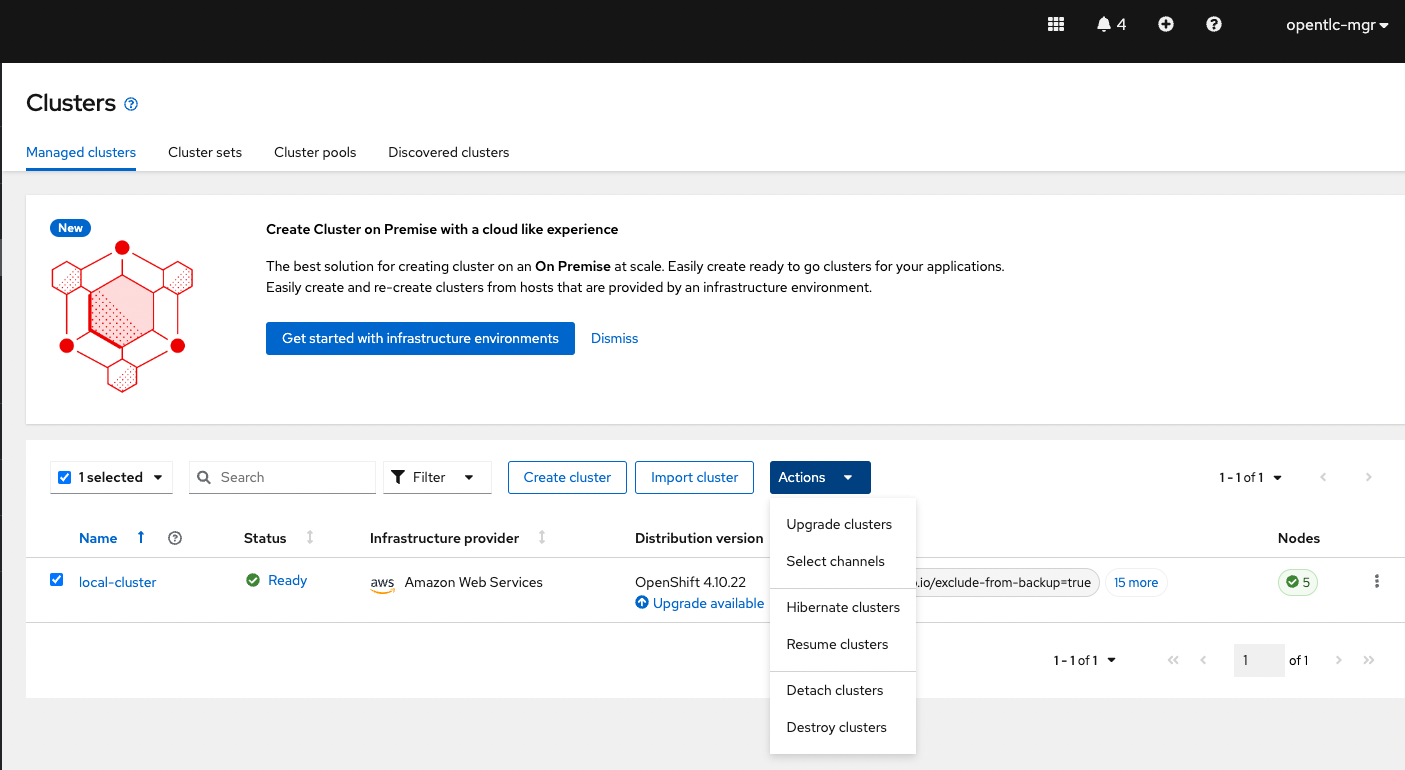Viewport: 1405px width, 770px height.
Task: Click the plus add icon in header
Action: click(x=1166, y=25)
